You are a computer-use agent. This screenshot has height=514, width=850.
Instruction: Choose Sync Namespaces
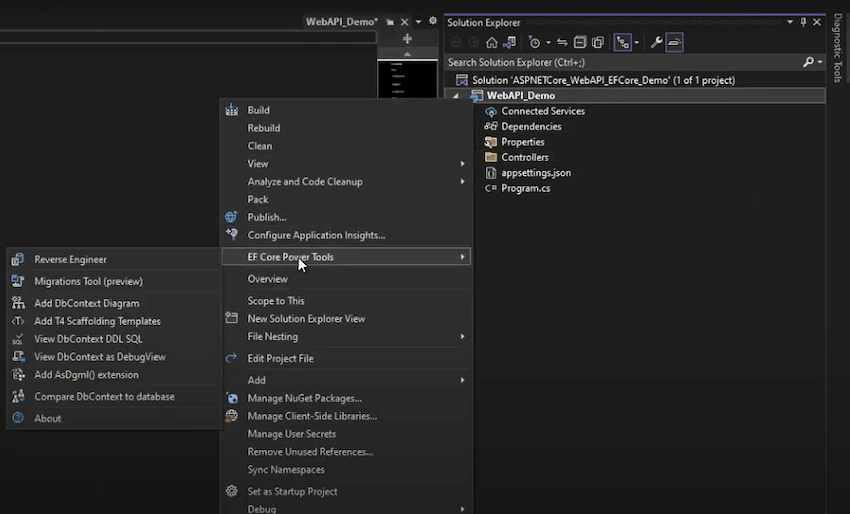pos(346,470)
